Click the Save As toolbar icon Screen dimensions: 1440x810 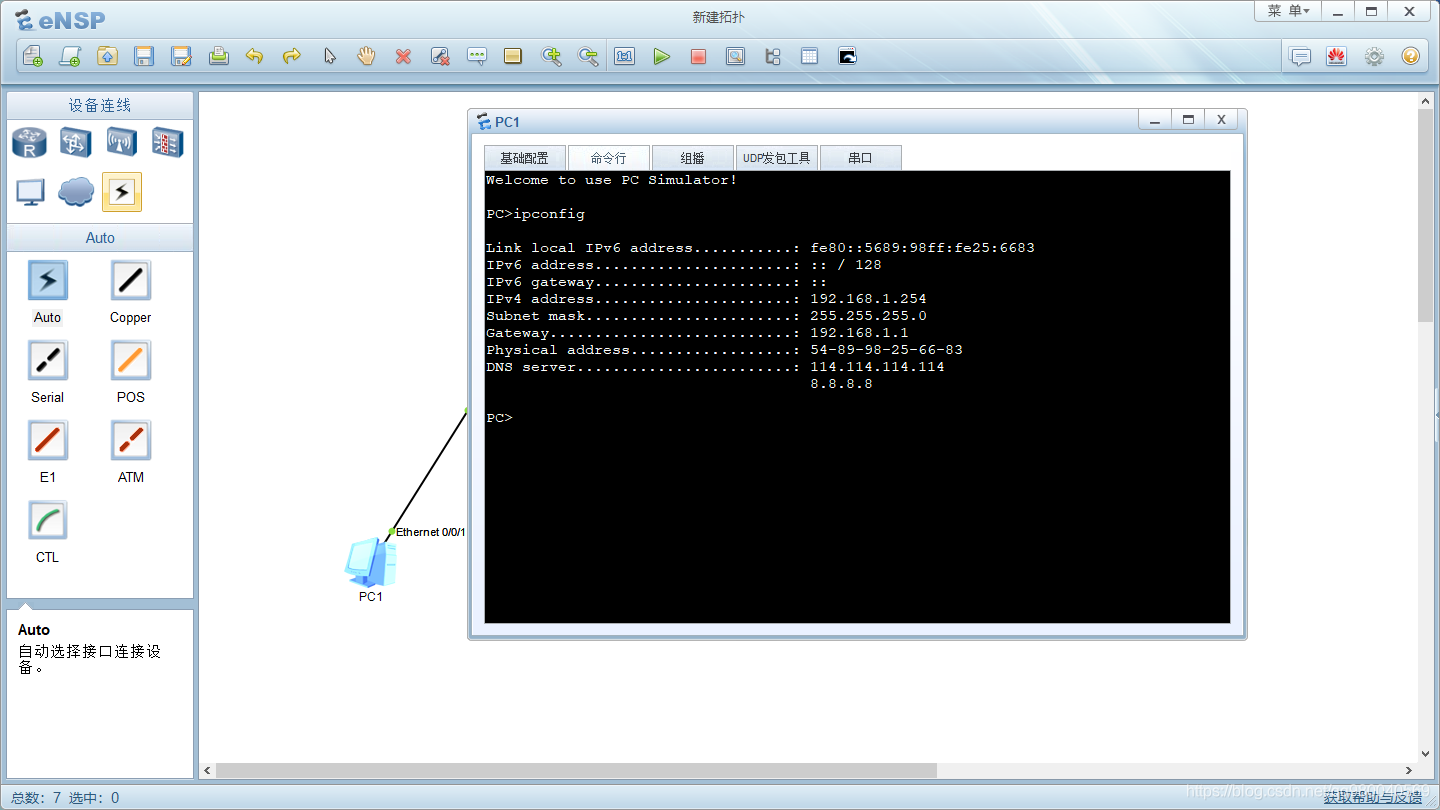[x=181, y=56]
